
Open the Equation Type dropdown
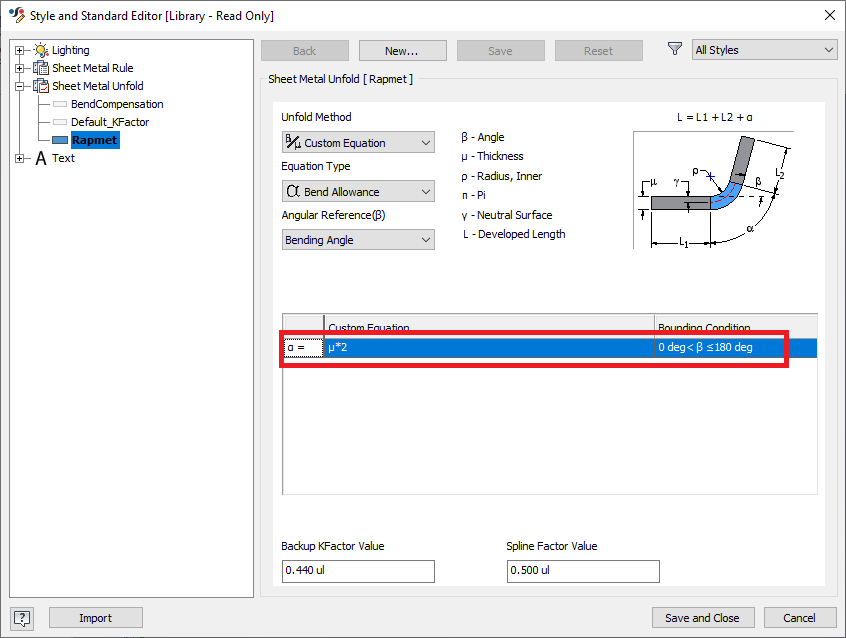(x=424, y=191)
